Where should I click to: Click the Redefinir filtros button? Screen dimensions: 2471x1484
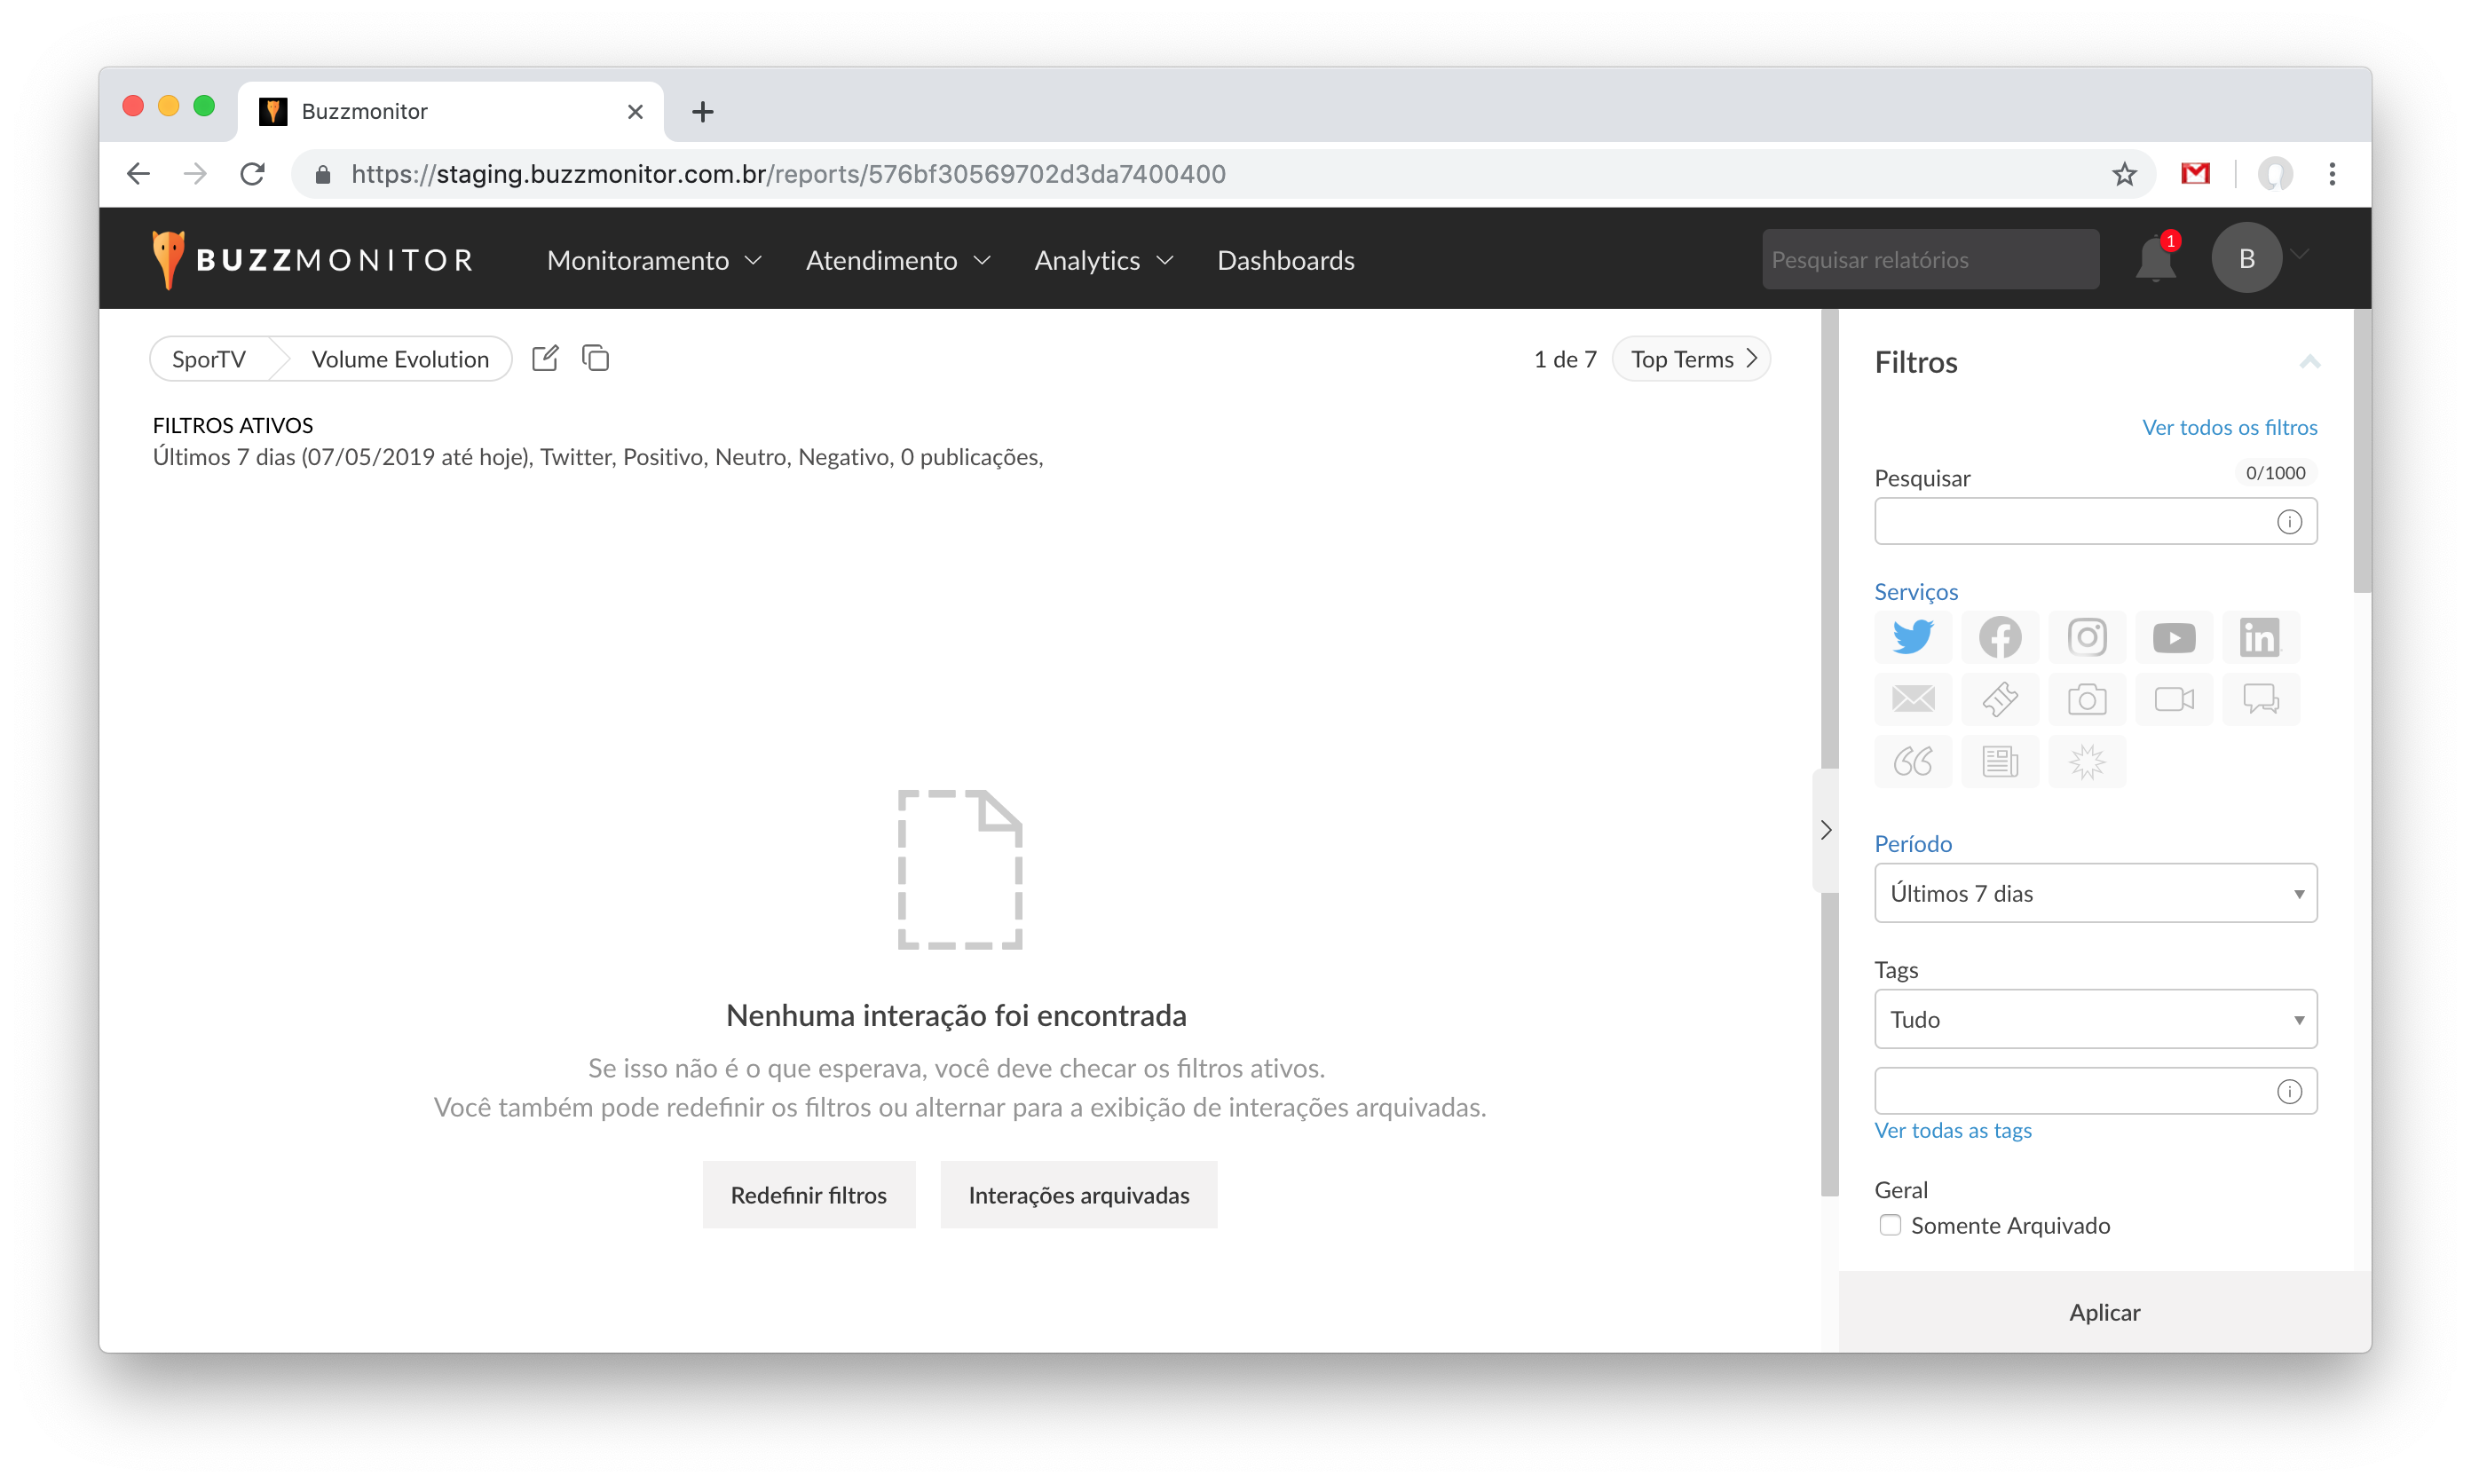808,1195
